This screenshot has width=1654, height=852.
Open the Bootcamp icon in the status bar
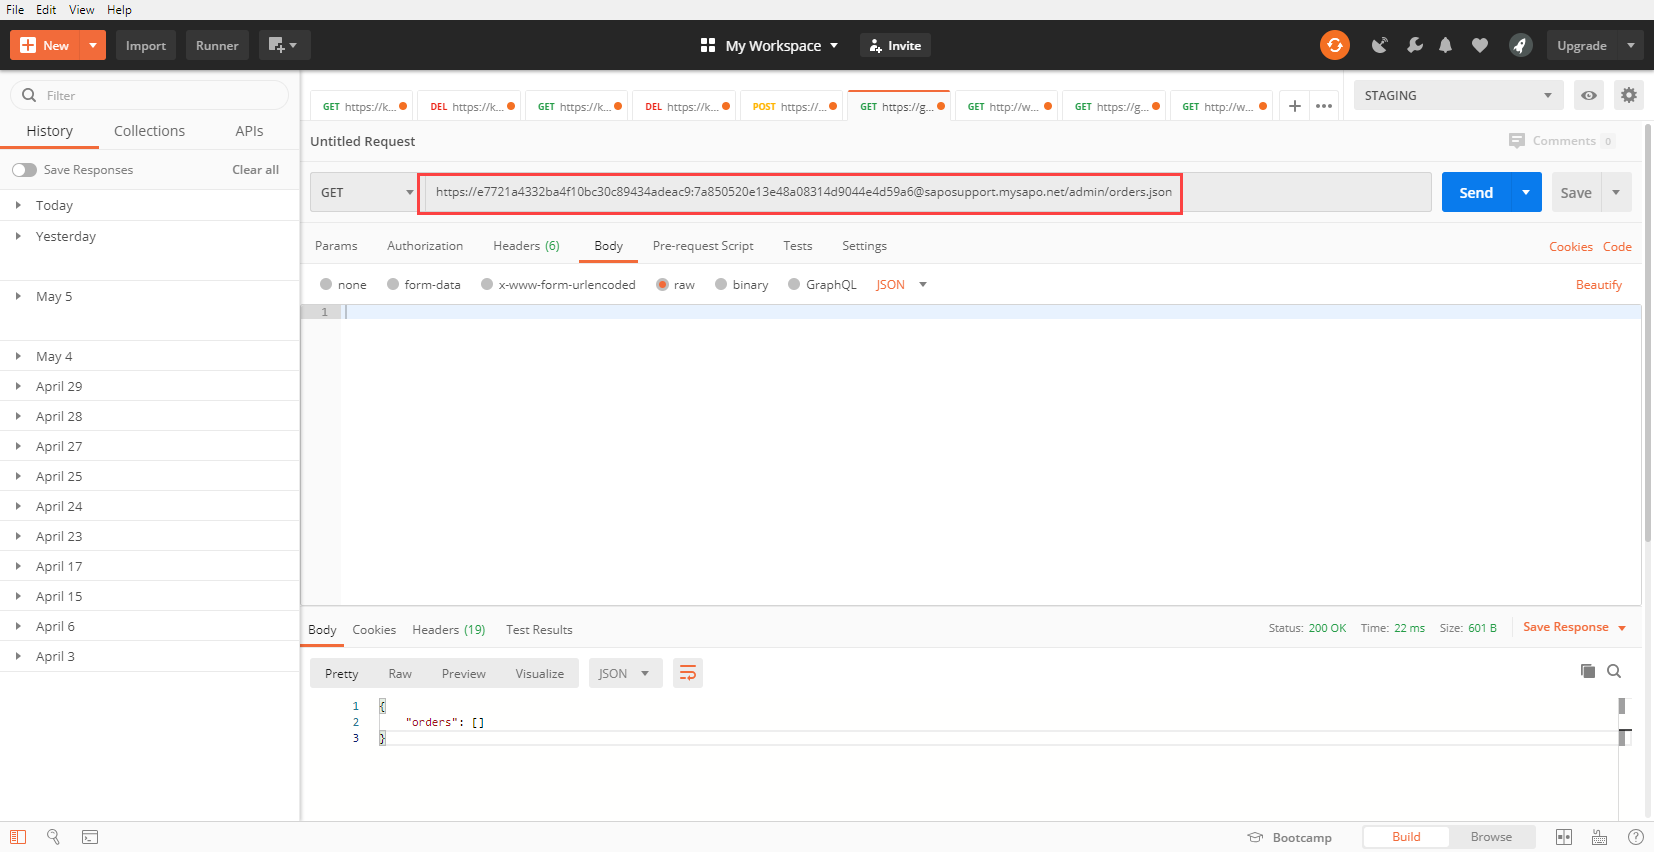pos(1255,837)
